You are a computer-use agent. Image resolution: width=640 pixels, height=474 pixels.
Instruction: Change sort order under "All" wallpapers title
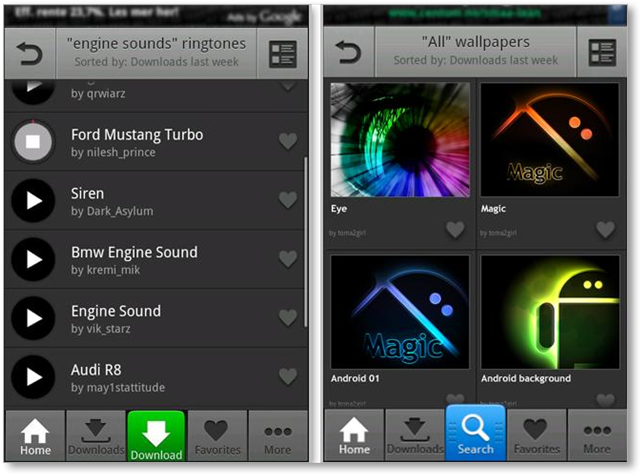point(476,60)
